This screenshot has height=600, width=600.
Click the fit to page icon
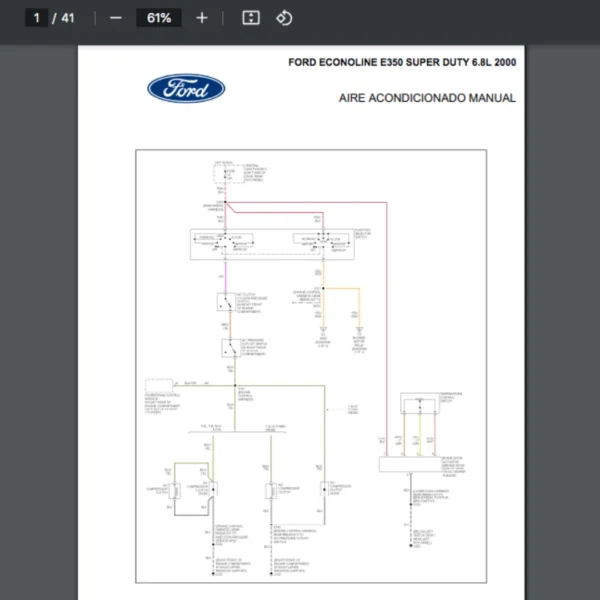click(x=251, y=18)
